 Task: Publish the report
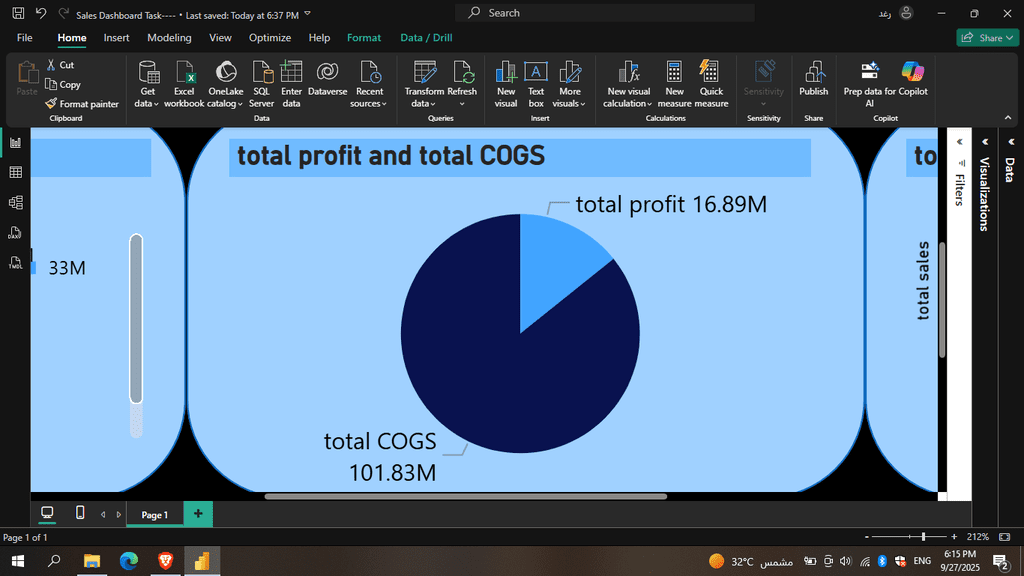pos(813,78)
